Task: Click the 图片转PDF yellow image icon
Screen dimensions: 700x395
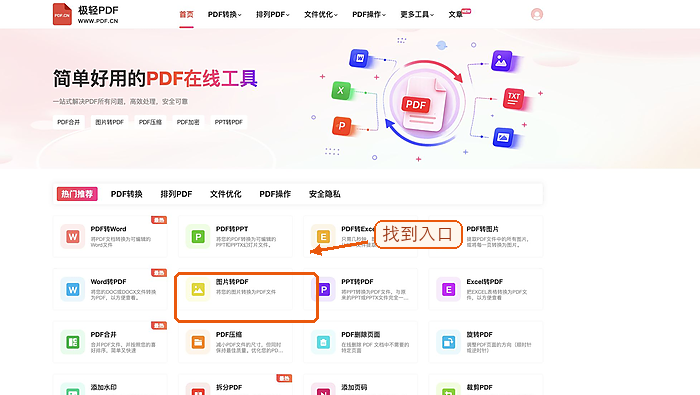Action: 198,290
